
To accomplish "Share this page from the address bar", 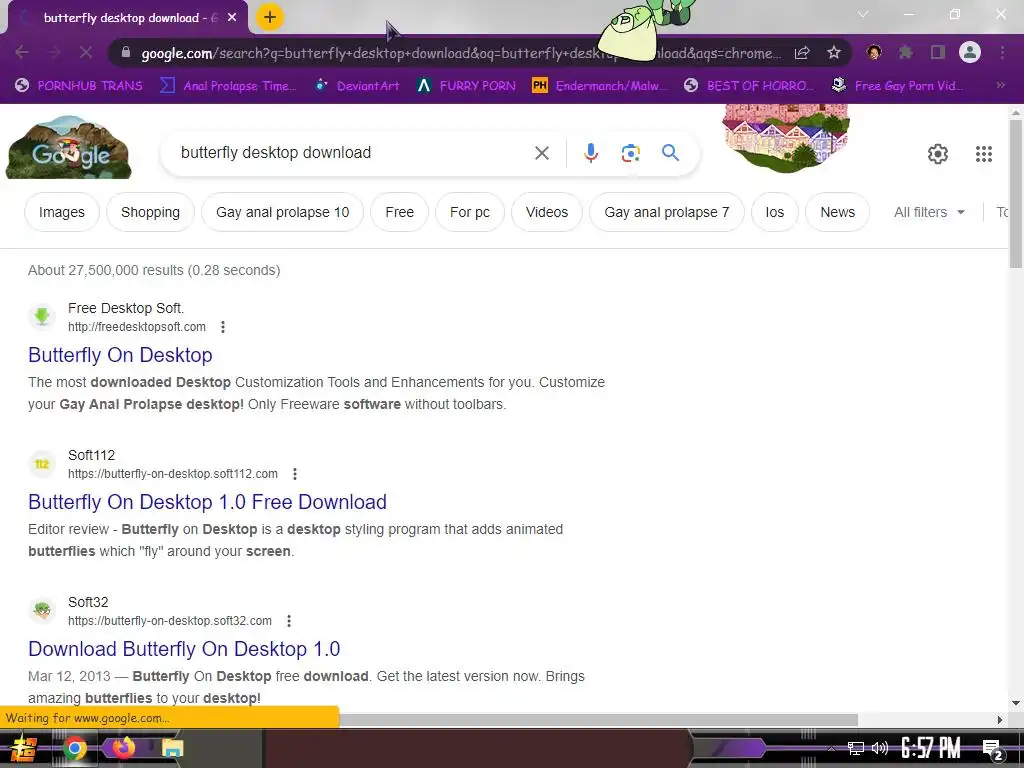I will point(803,53).
